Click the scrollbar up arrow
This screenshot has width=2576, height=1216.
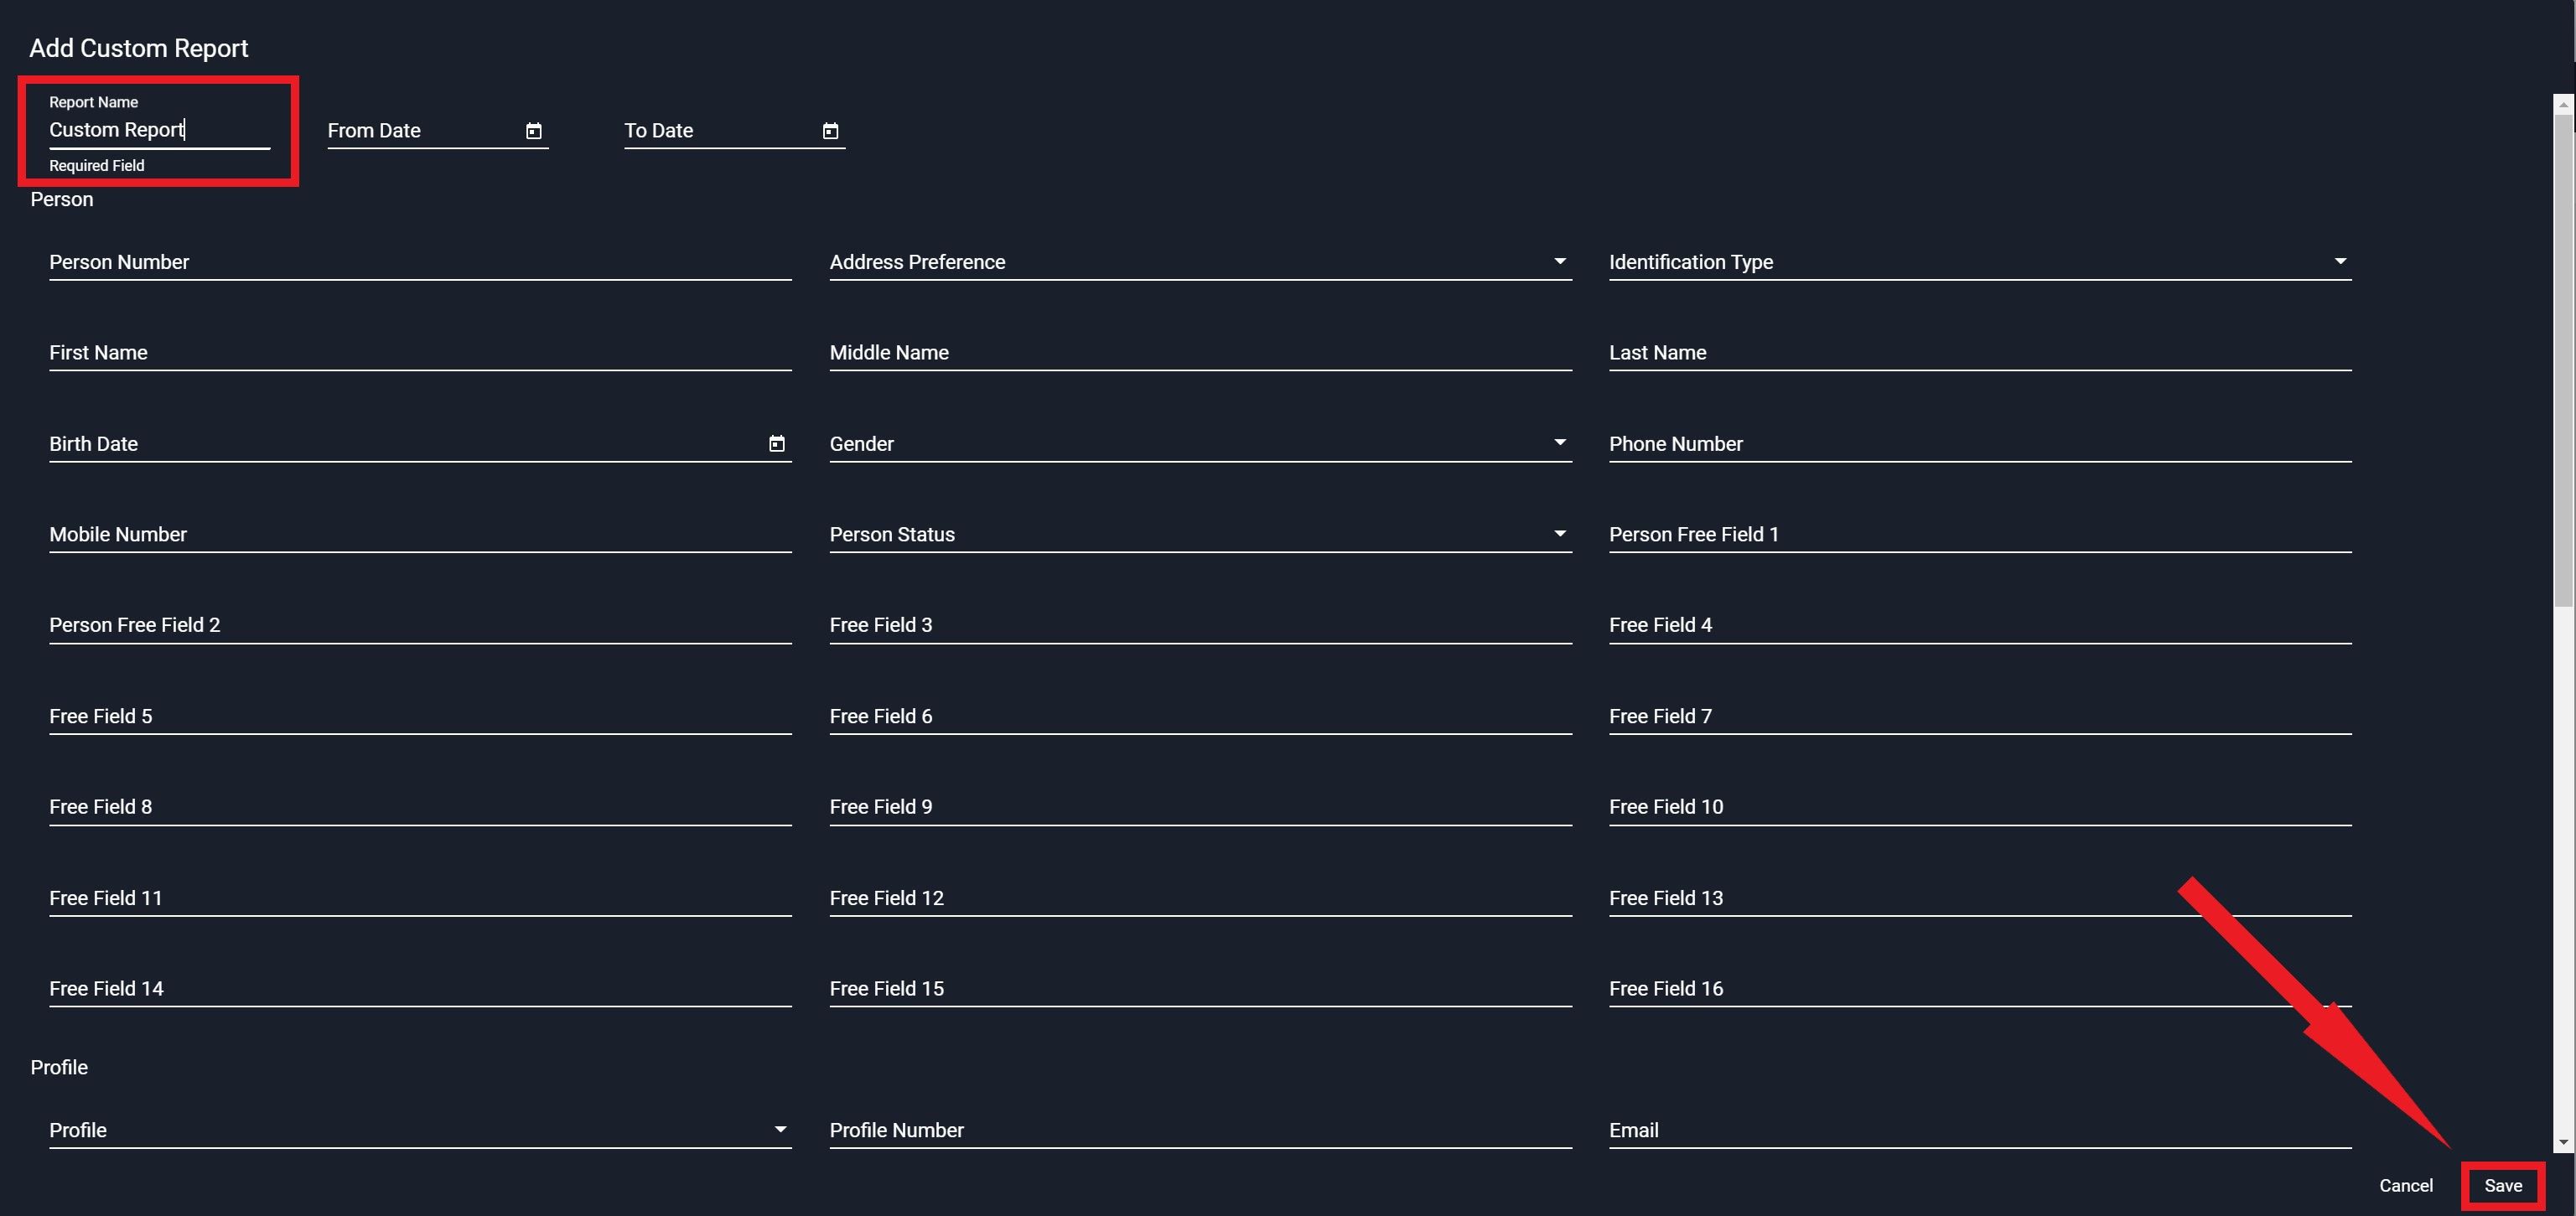[2563, 104]
